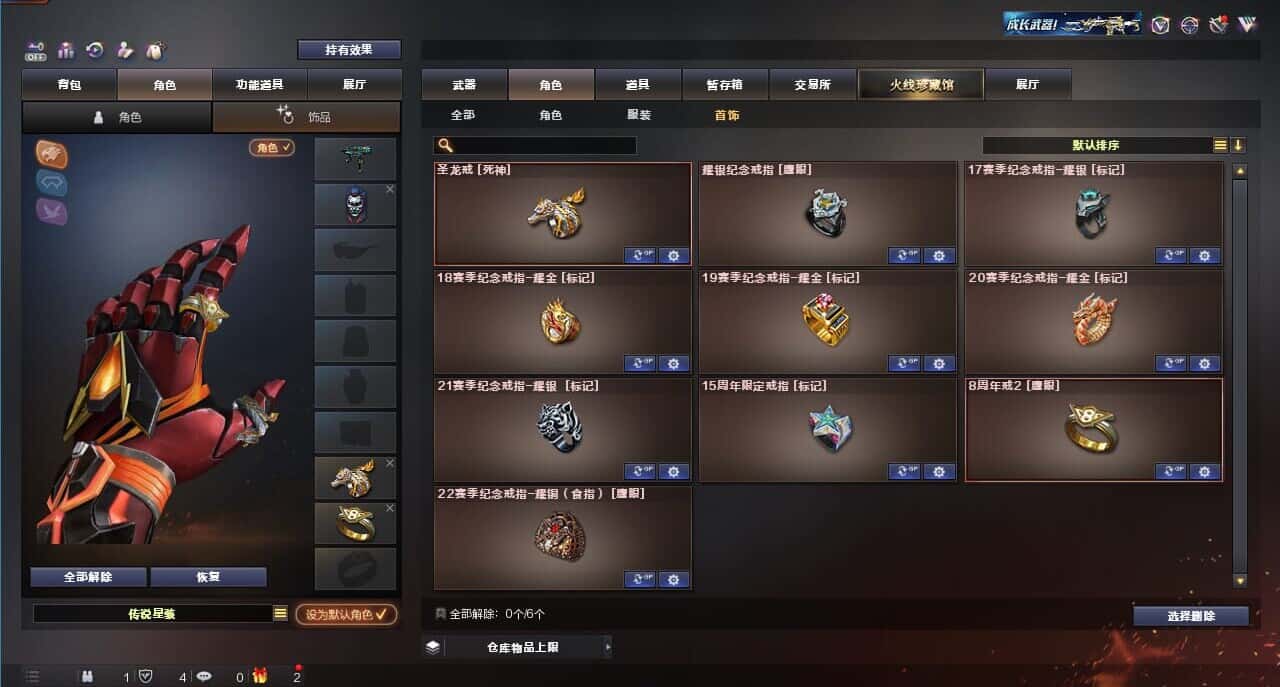
Task: Open the bar chart statistics icon
Action: point(66,50)
